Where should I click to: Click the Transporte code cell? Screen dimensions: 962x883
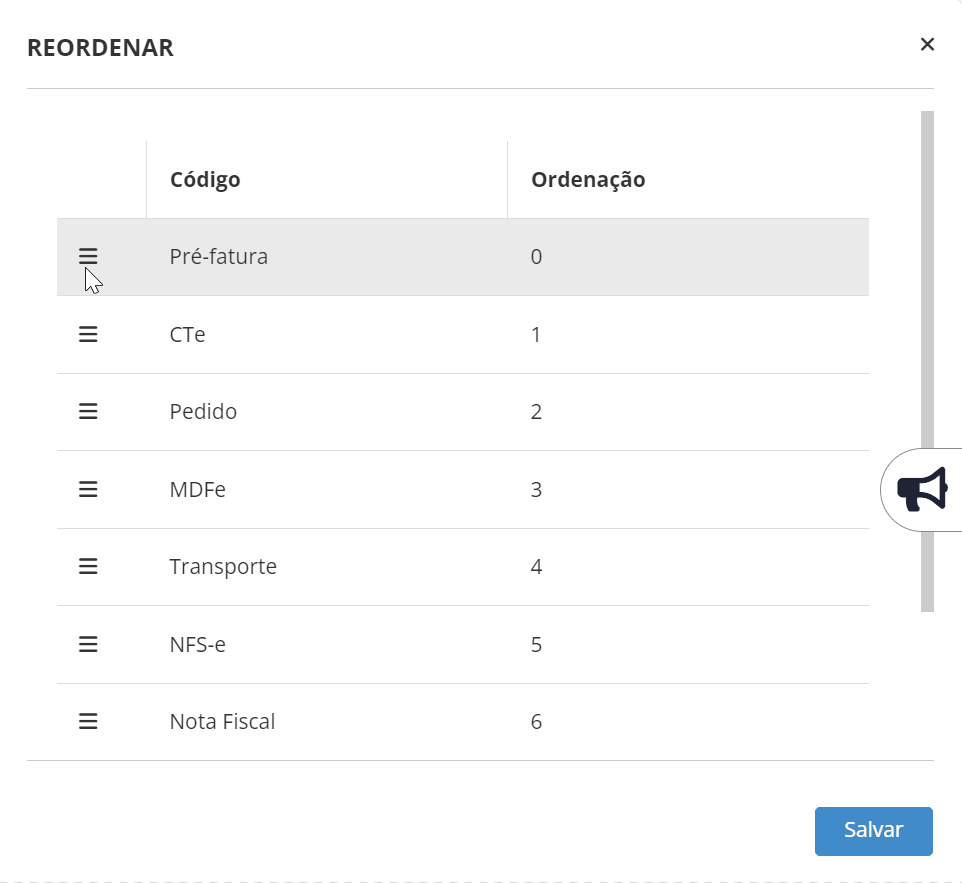point(223,566)
